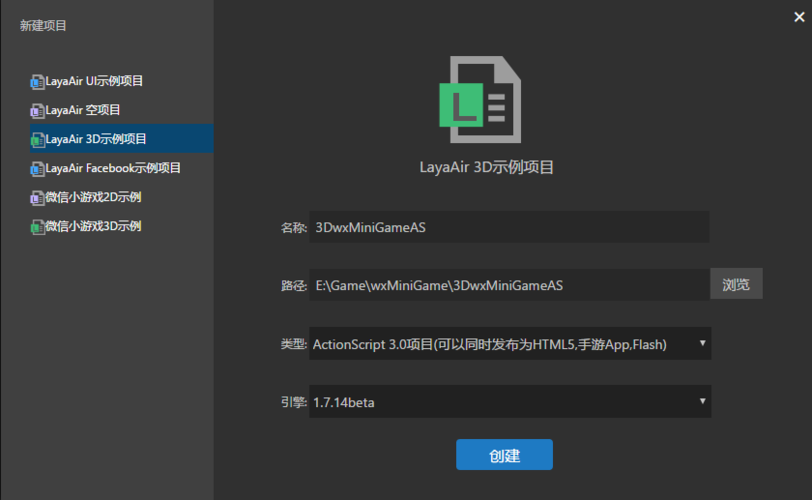This screenshot has height=500, width=812.
Task: Select 微信小游戏3D示例 template
Action: 122,226
